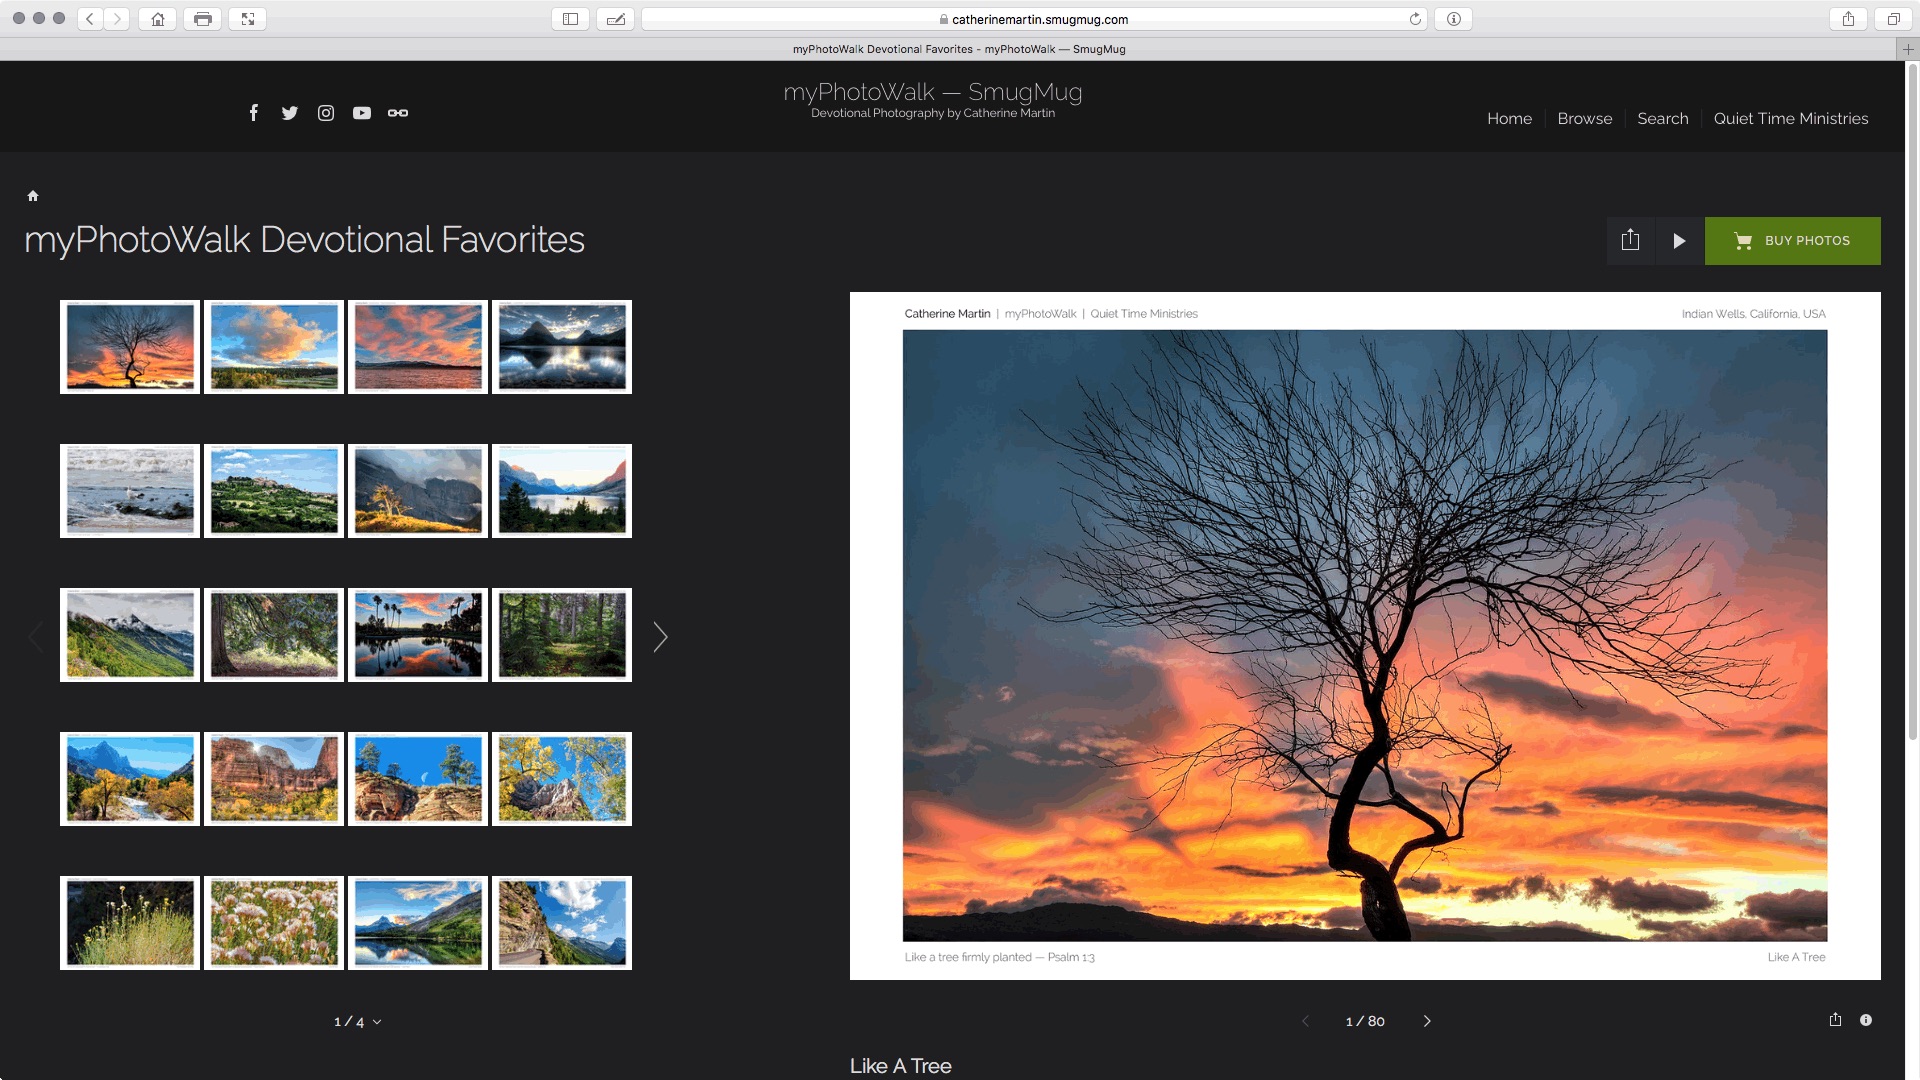Show all tabs button in Safari
The height and width of the screenshot is (1080, 1920).
tap(1893, 19)
